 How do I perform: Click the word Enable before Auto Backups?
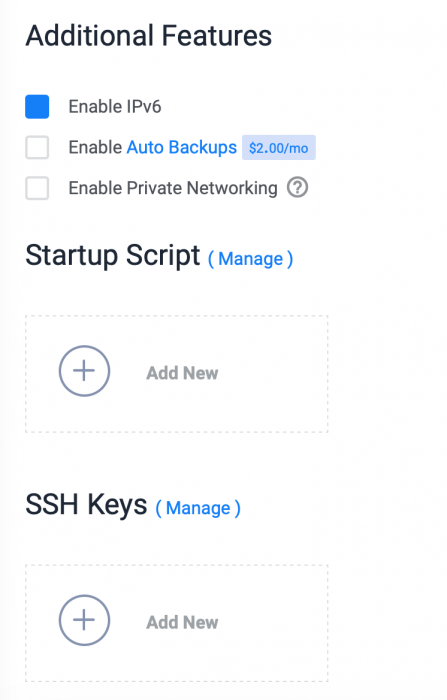tap(95, 147)
